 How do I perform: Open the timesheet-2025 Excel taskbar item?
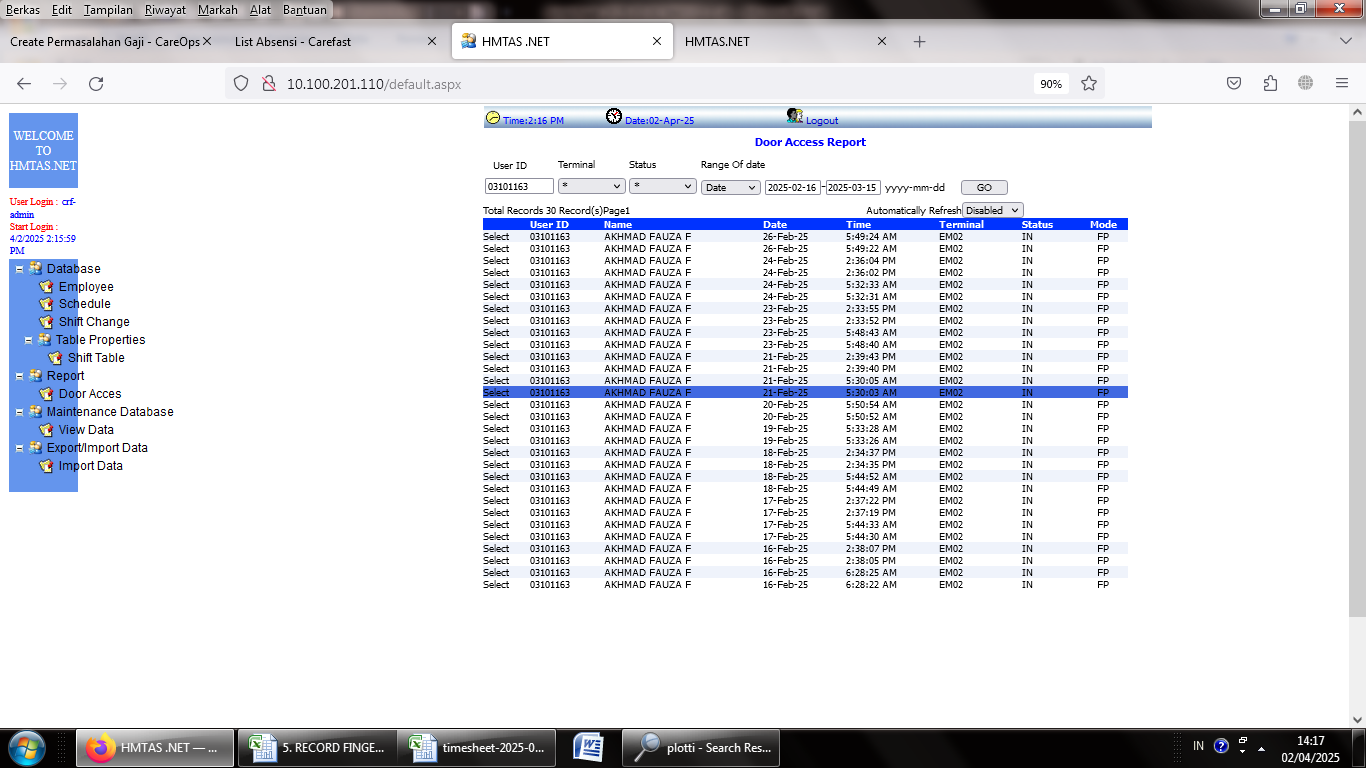477,747
